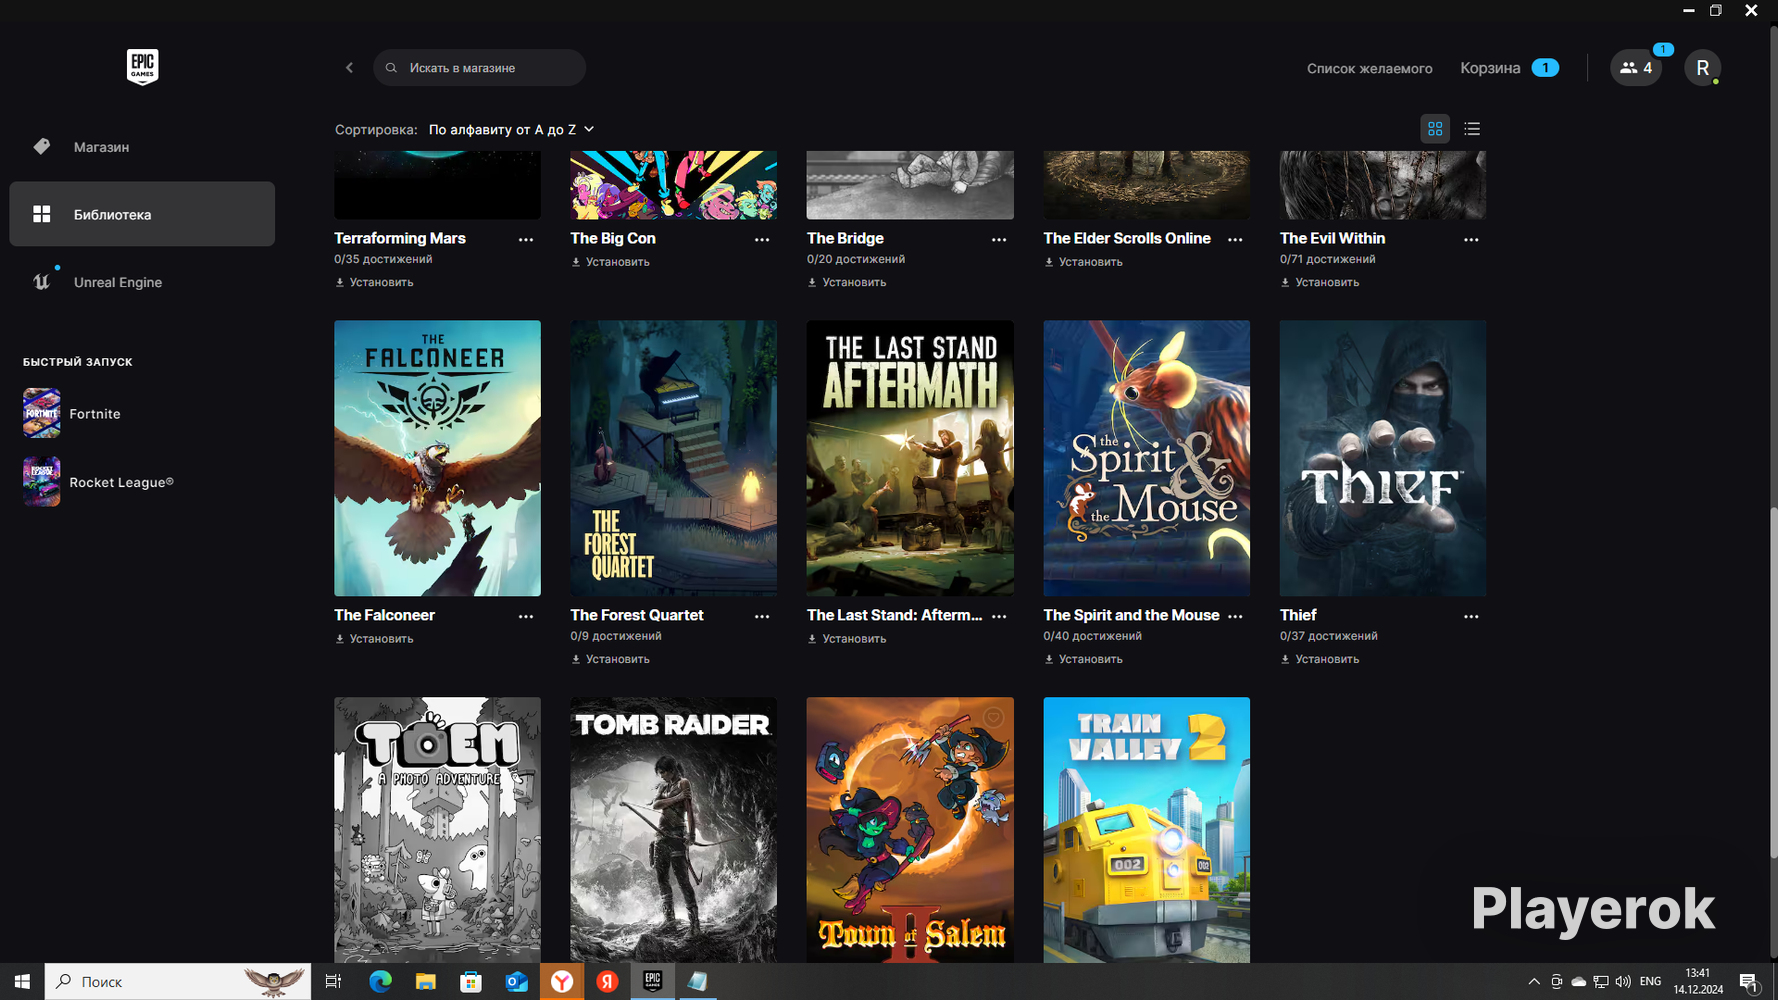Open the Tomb Raider cover art
The image size is (1778, 1000).
pyautogui.click(x=674, y=830)
